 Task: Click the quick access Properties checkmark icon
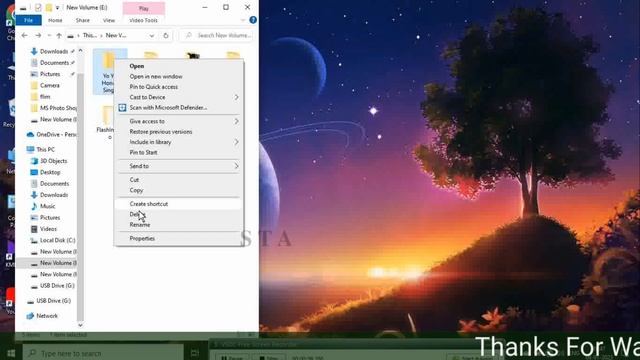click(38, 7)
